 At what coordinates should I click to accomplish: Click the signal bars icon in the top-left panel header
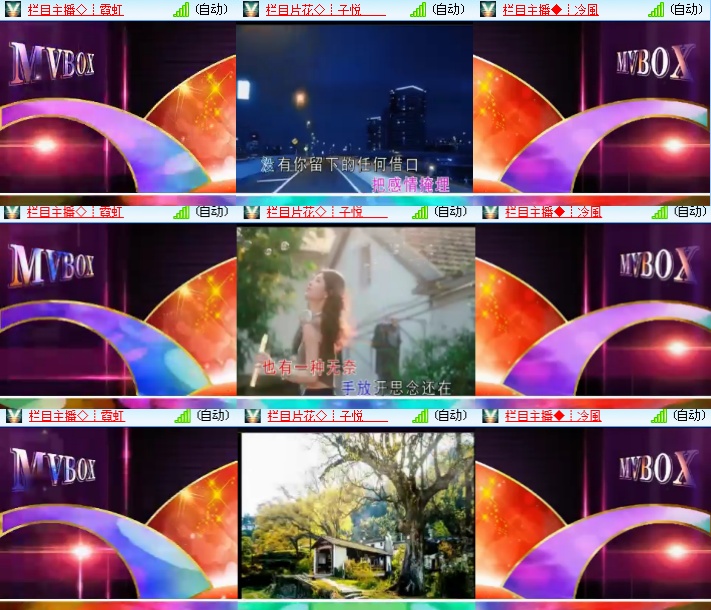point(180,10)
